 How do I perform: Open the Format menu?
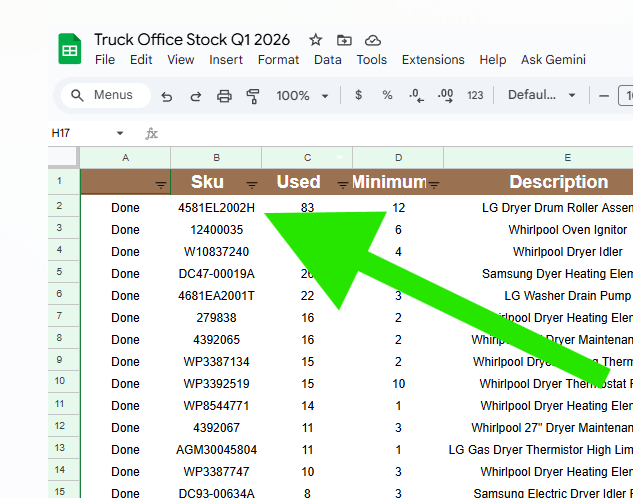point(278,60)
